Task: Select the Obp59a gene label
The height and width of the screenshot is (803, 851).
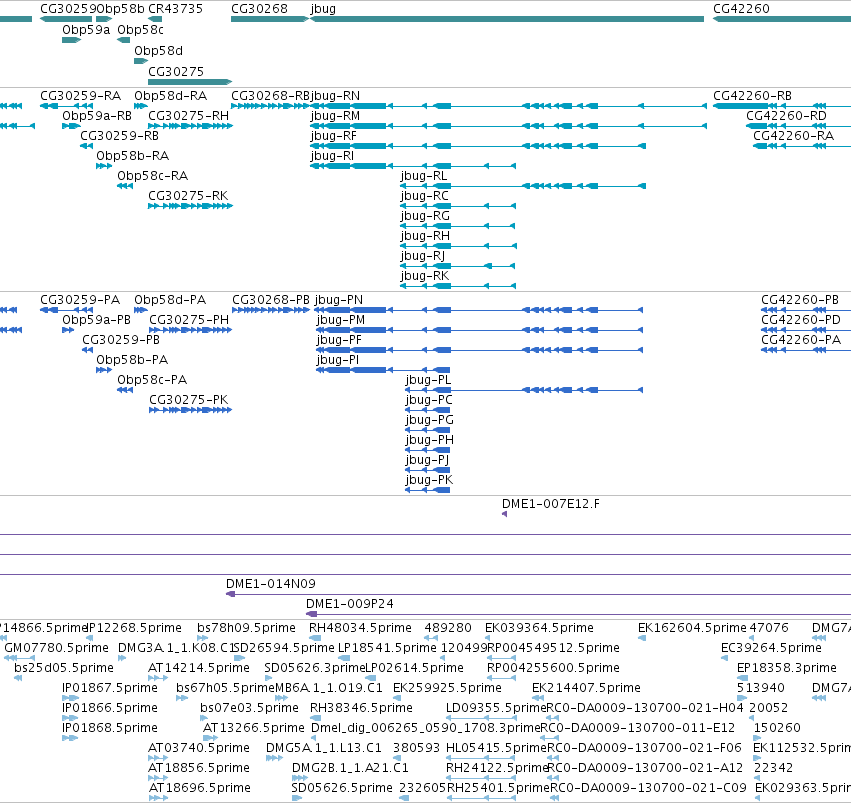Action: [x=86, y=30]
